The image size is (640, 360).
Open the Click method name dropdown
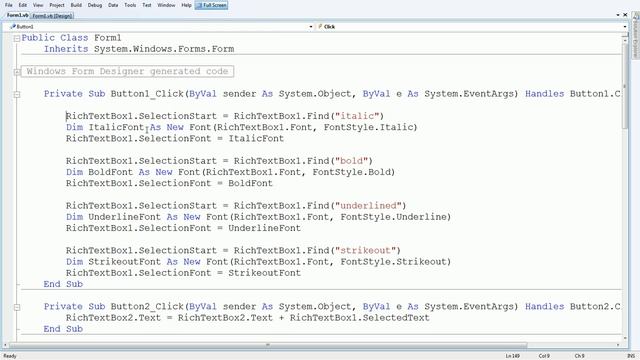pos(625,27)
